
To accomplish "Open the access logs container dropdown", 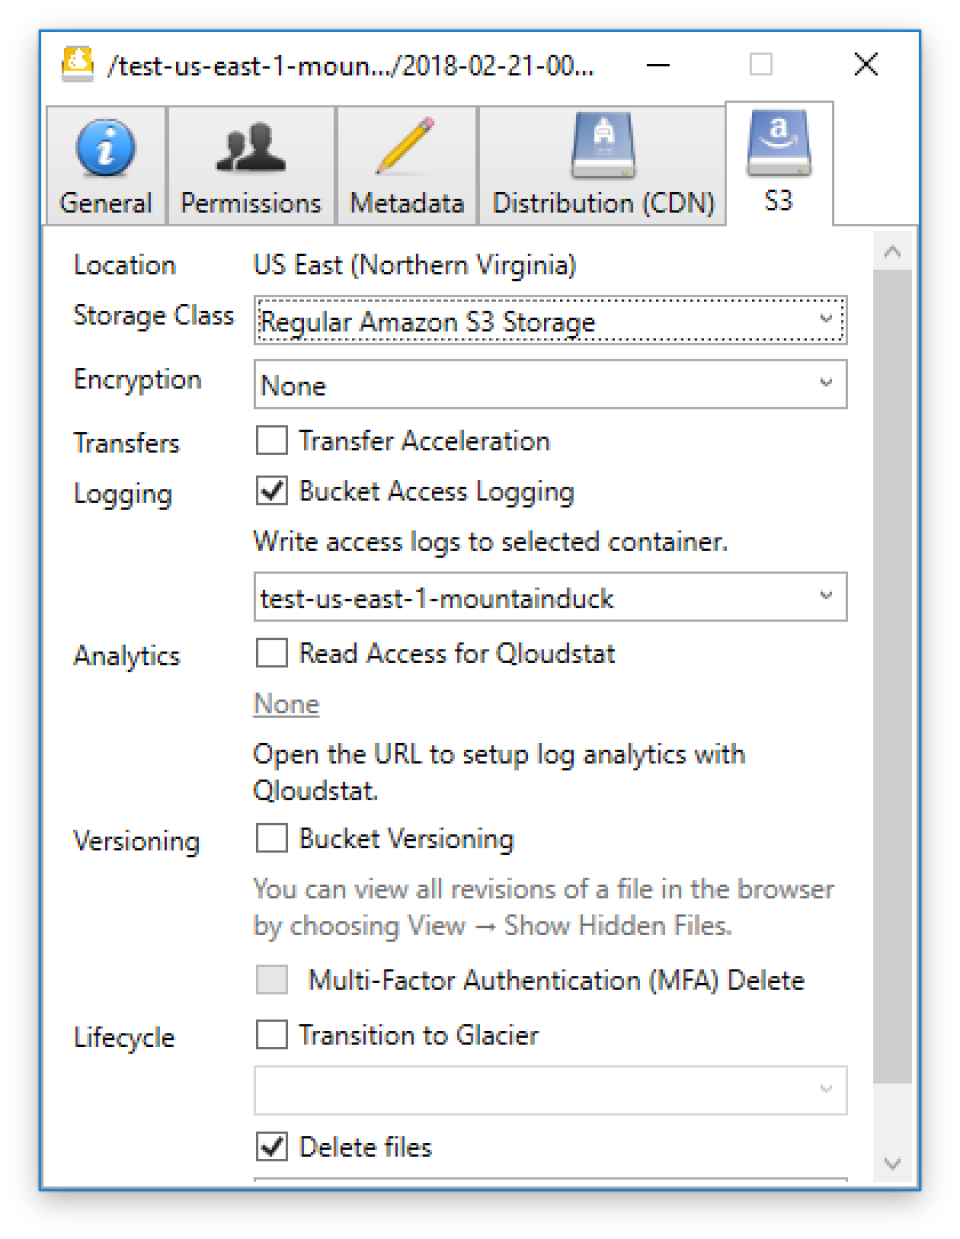I will [x=824, y=596].
